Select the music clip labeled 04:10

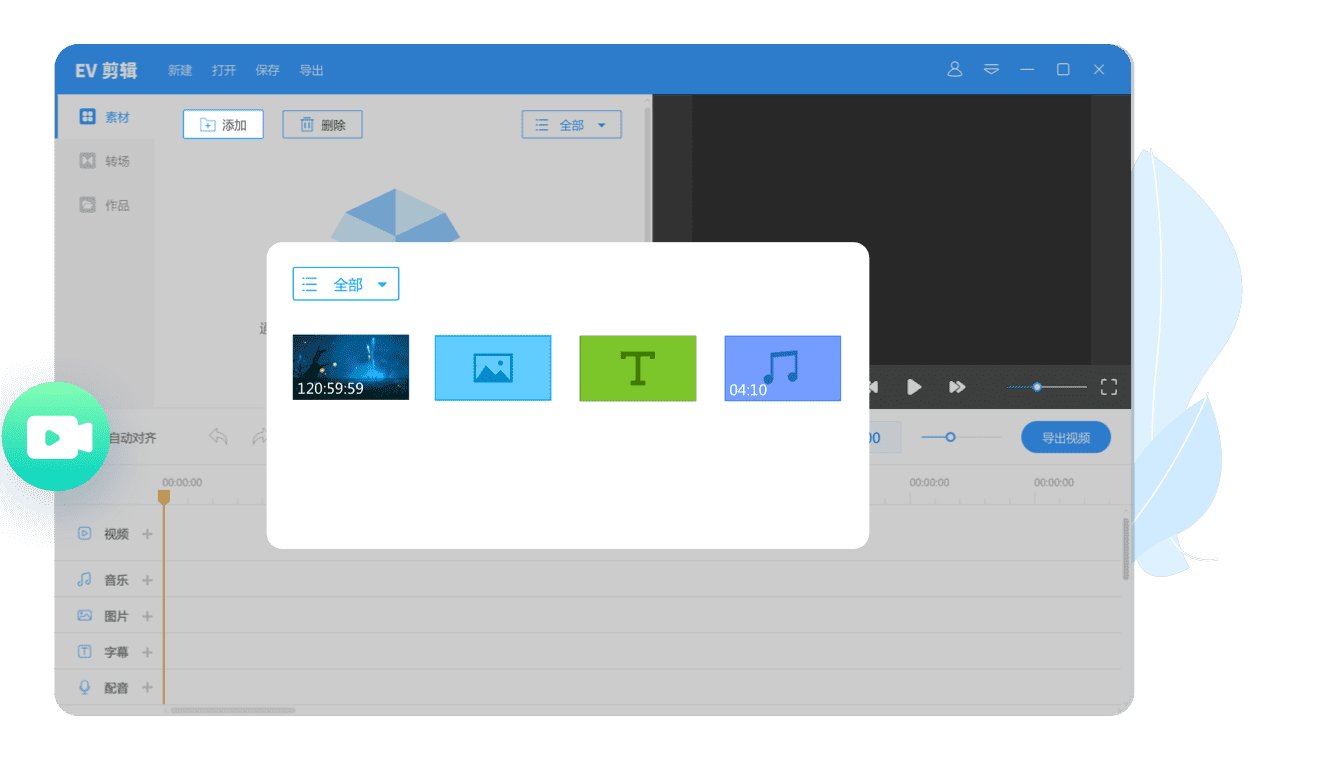(782, 368)
